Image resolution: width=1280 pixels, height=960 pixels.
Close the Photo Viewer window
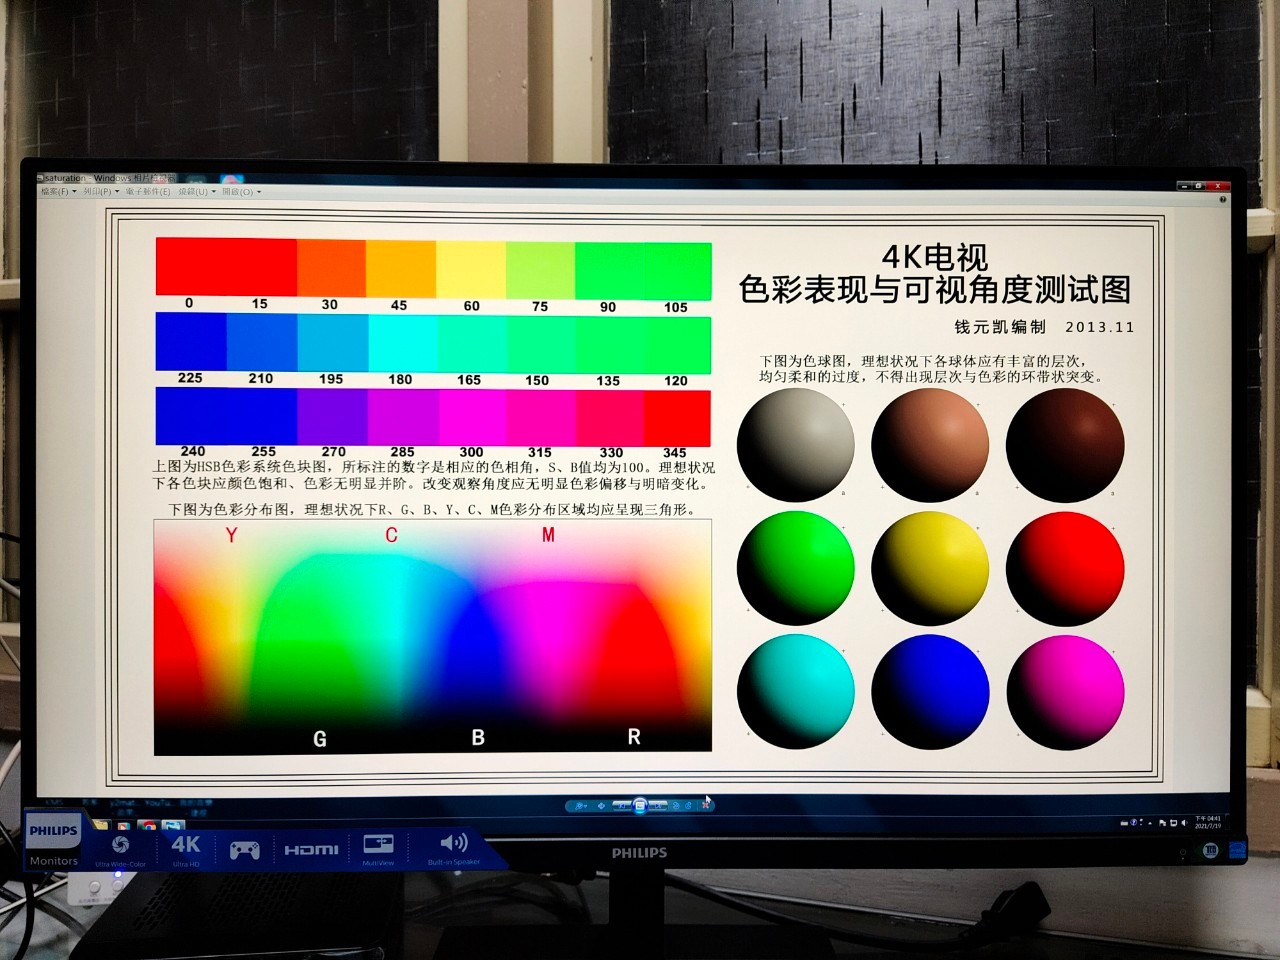[x=1218, y=186]
